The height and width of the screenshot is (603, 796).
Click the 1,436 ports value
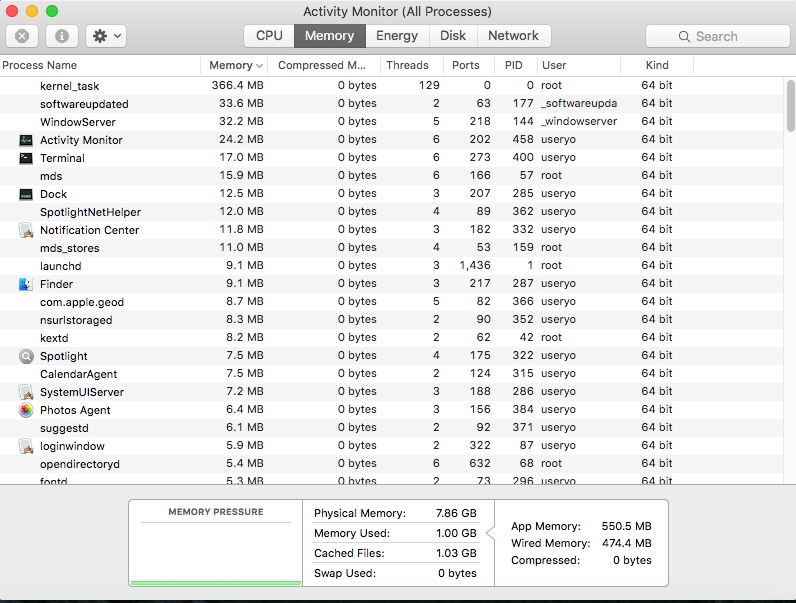point(475,265)
